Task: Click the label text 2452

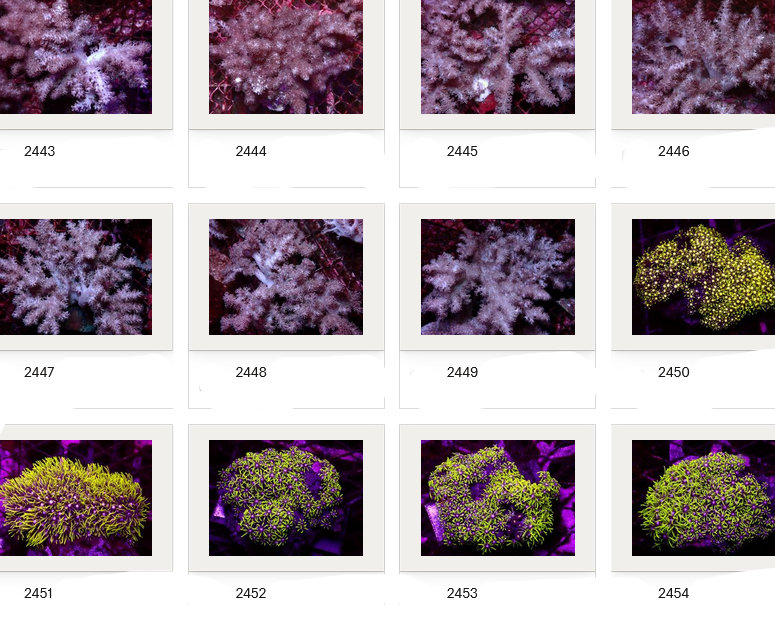Action: pyautogui.click(x=251, y=593)
